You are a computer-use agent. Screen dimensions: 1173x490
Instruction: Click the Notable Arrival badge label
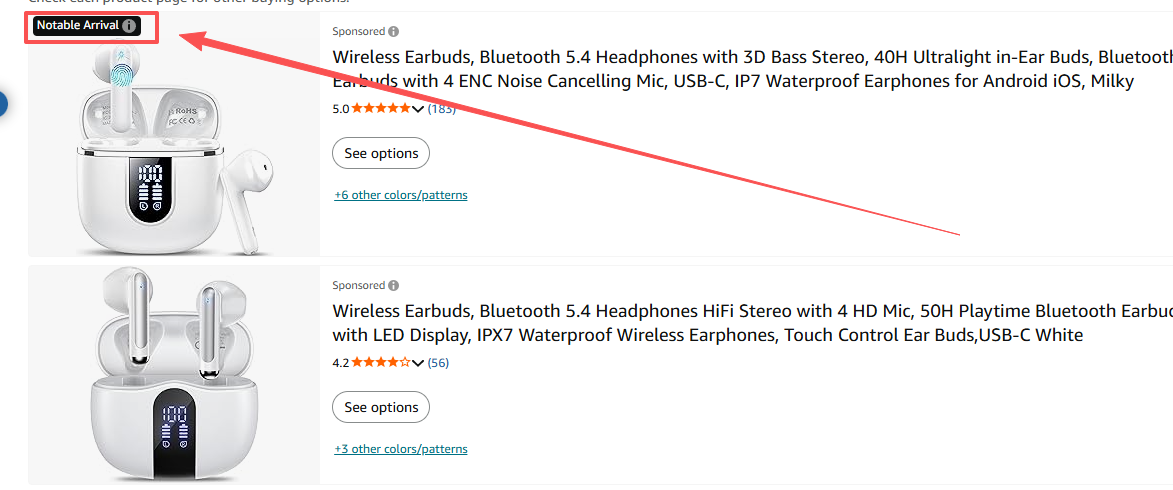pos(77,25)
